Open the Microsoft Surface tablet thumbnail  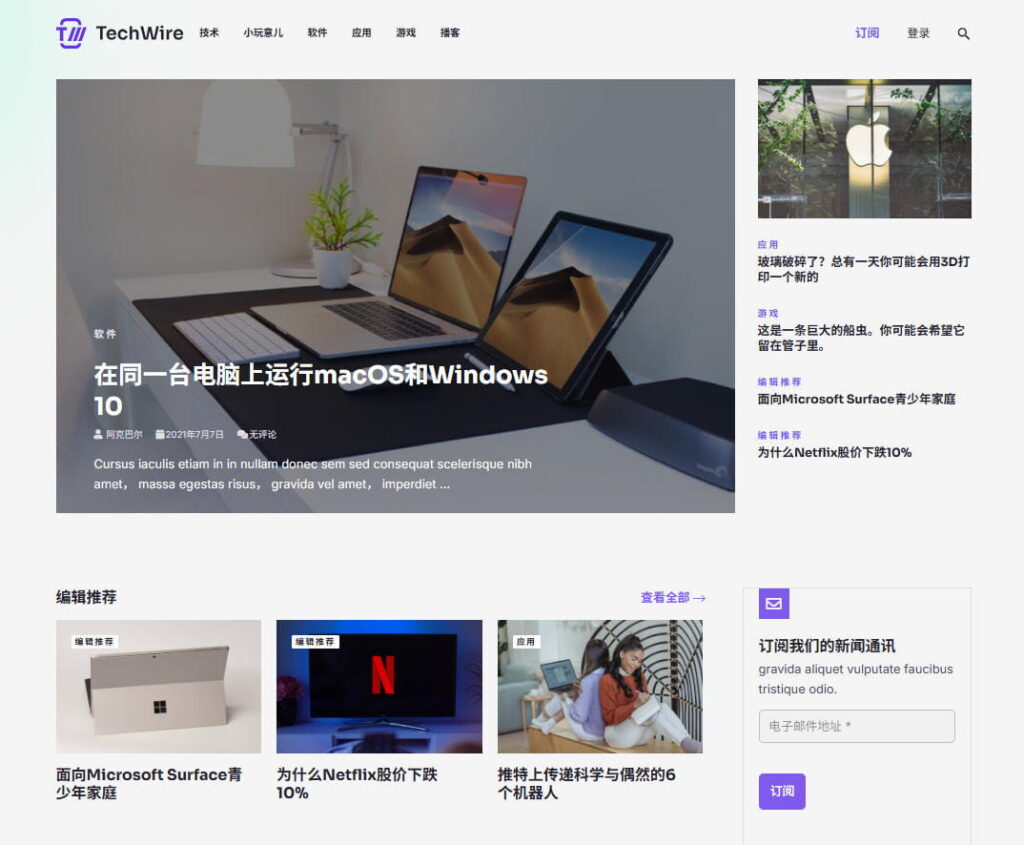coord(159,686)
